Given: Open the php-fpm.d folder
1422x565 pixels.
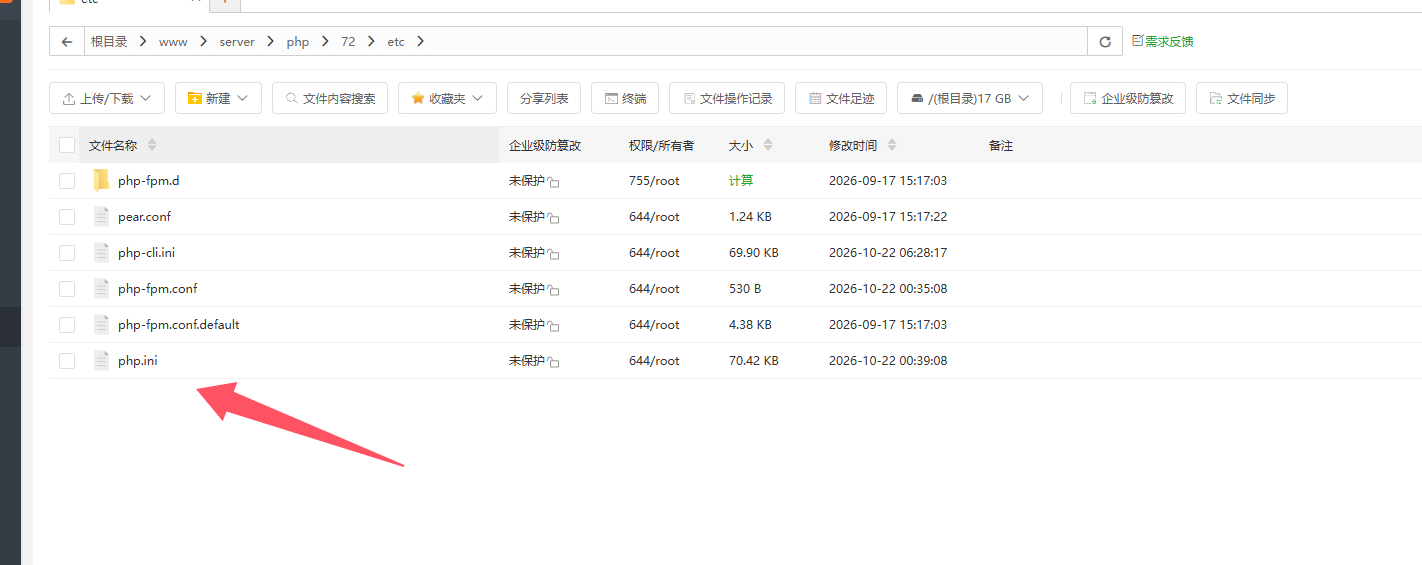Looking at the screenshot, I should (149, 181).
